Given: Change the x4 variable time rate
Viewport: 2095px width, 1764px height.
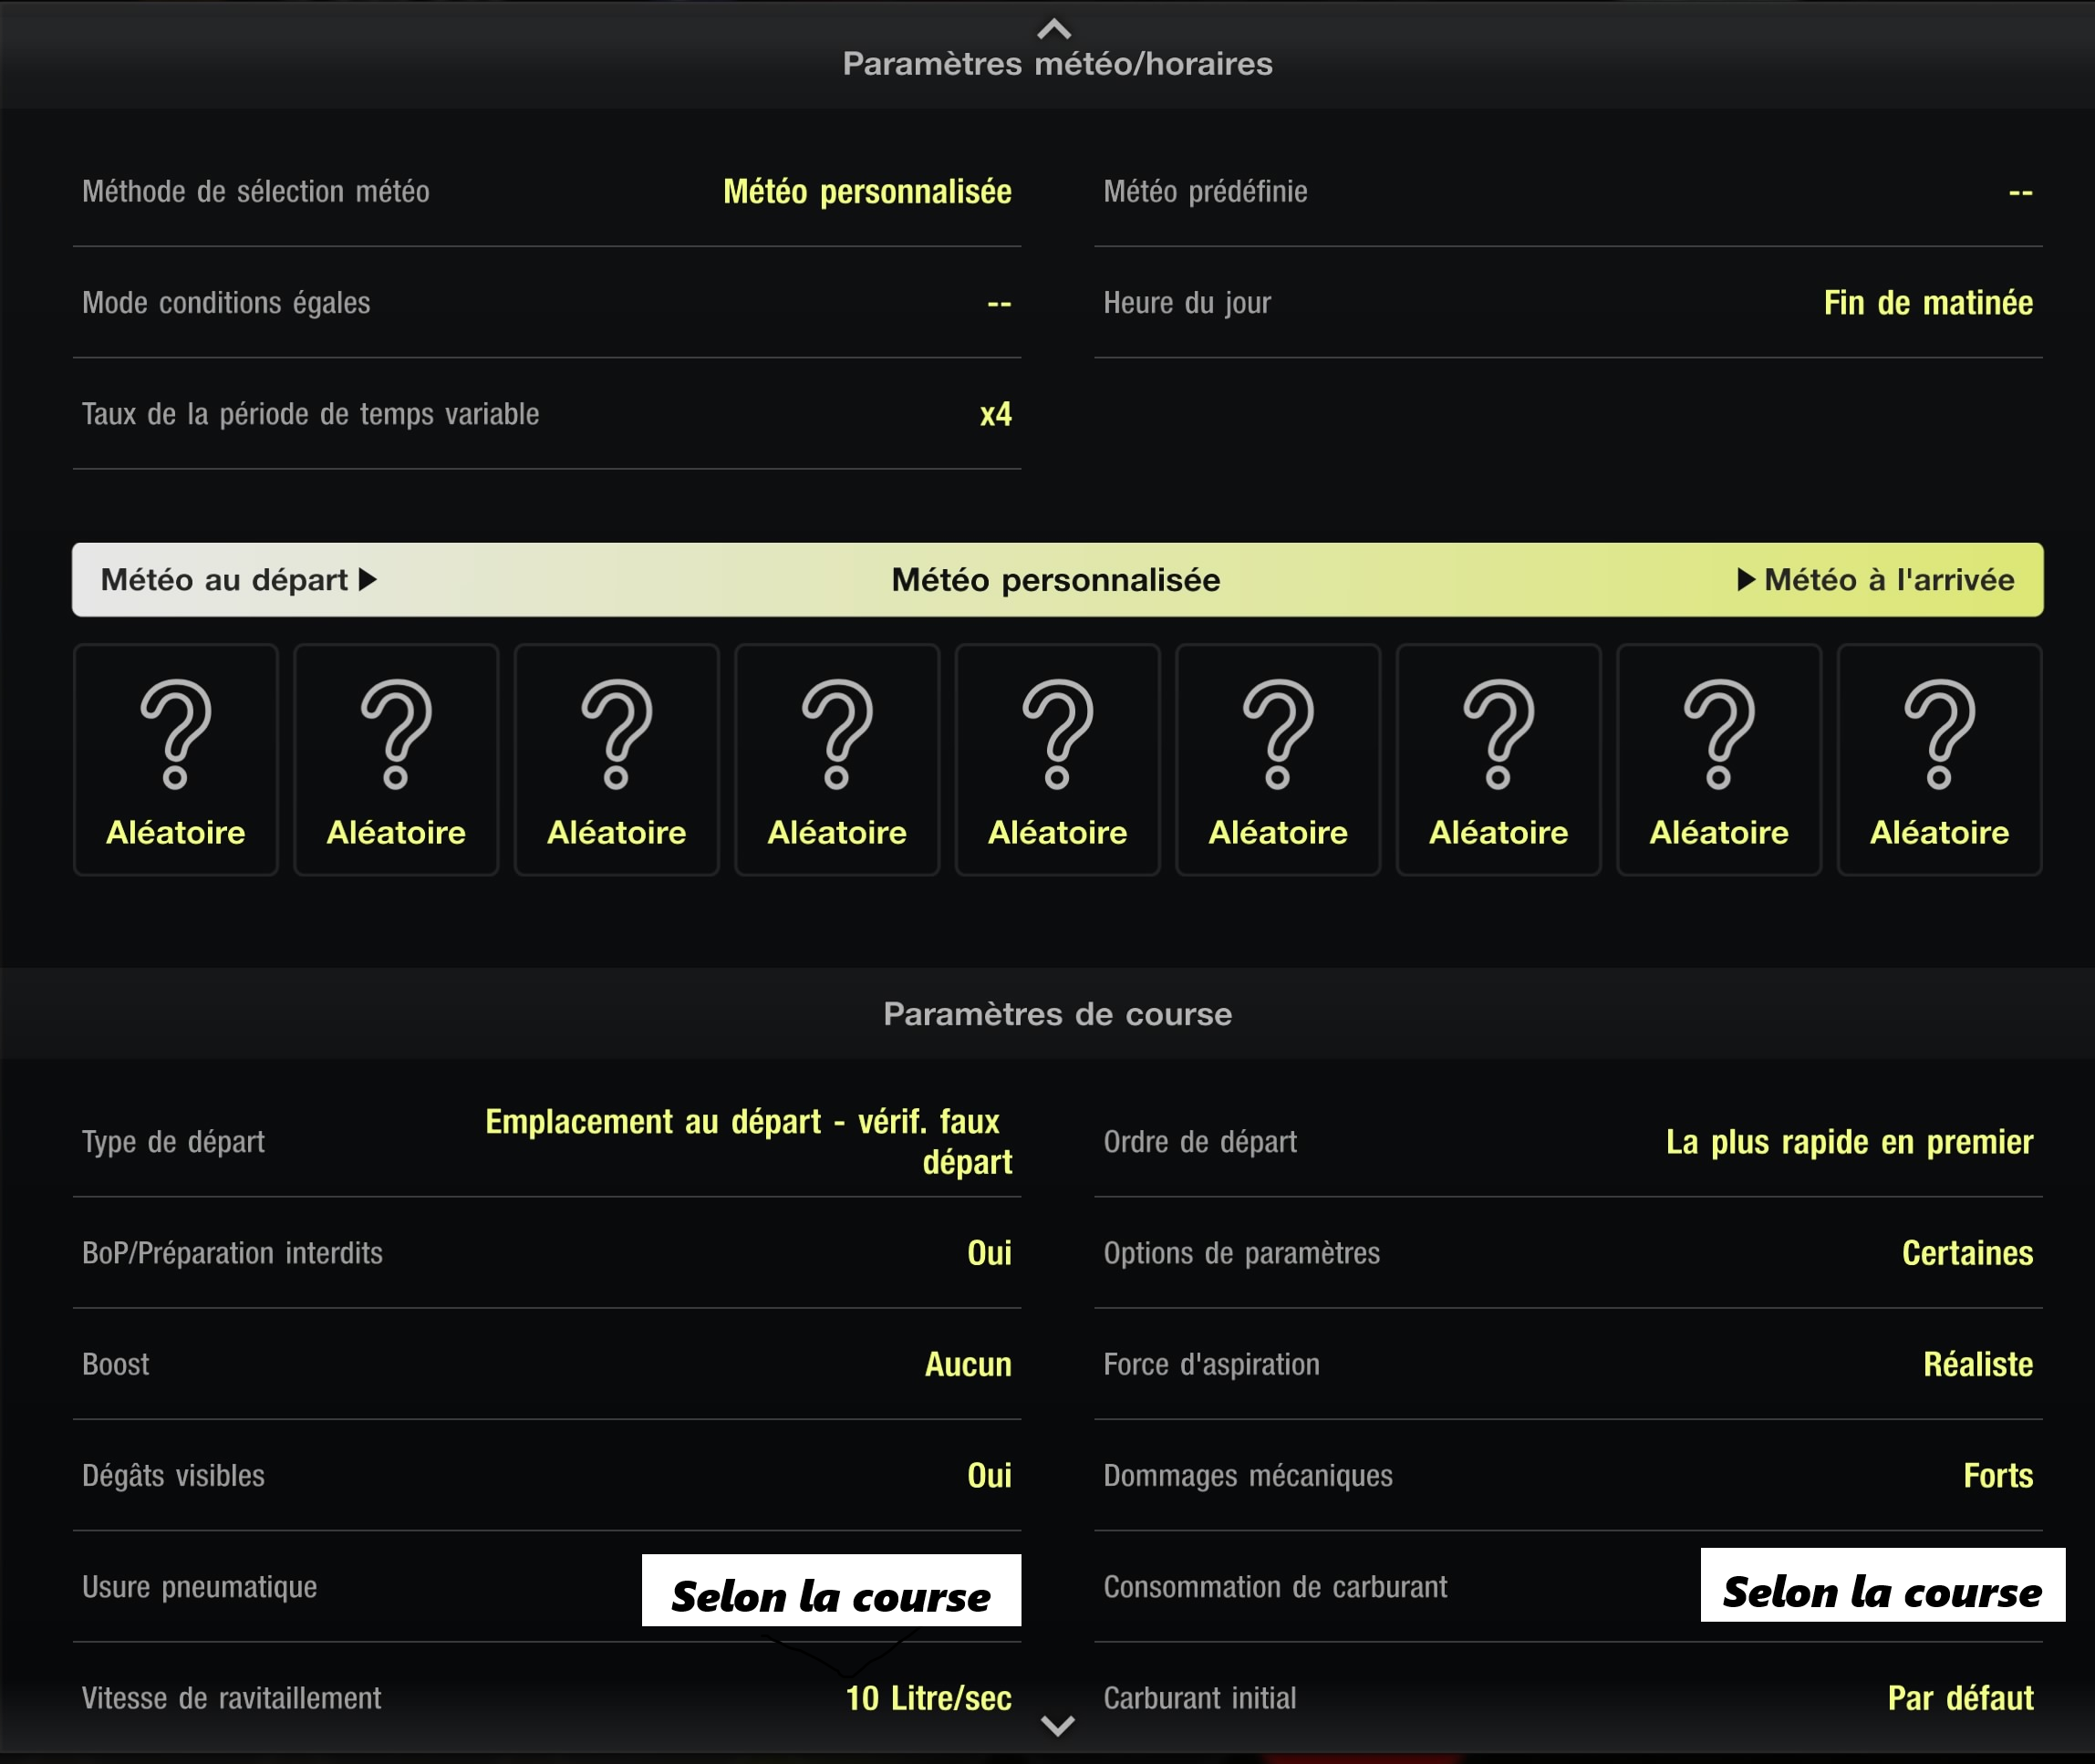Looking at the screenshot, I should [x=995, y=414].
